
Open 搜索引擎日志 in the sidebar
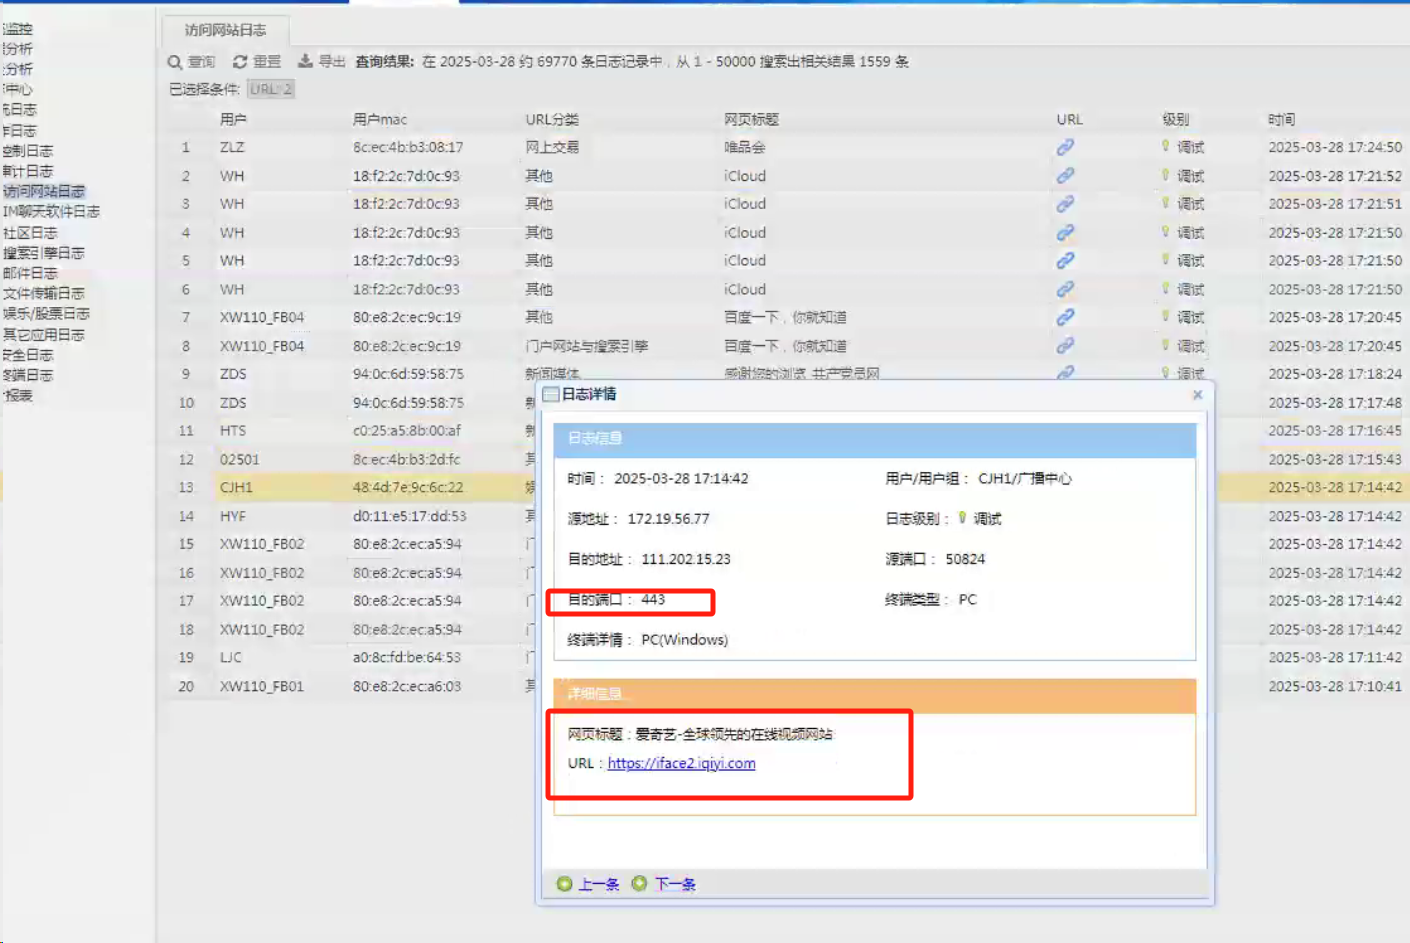click(x=44, y=253)
